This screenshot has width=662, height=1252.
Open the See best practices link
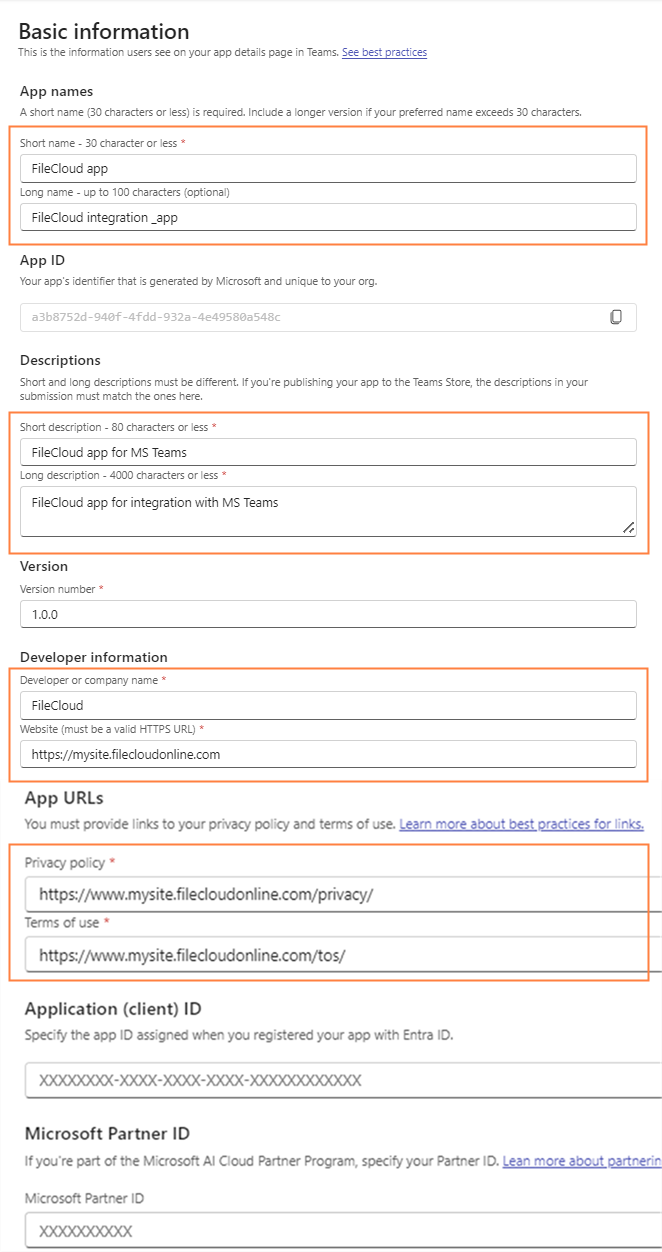[x=384, y=52]
